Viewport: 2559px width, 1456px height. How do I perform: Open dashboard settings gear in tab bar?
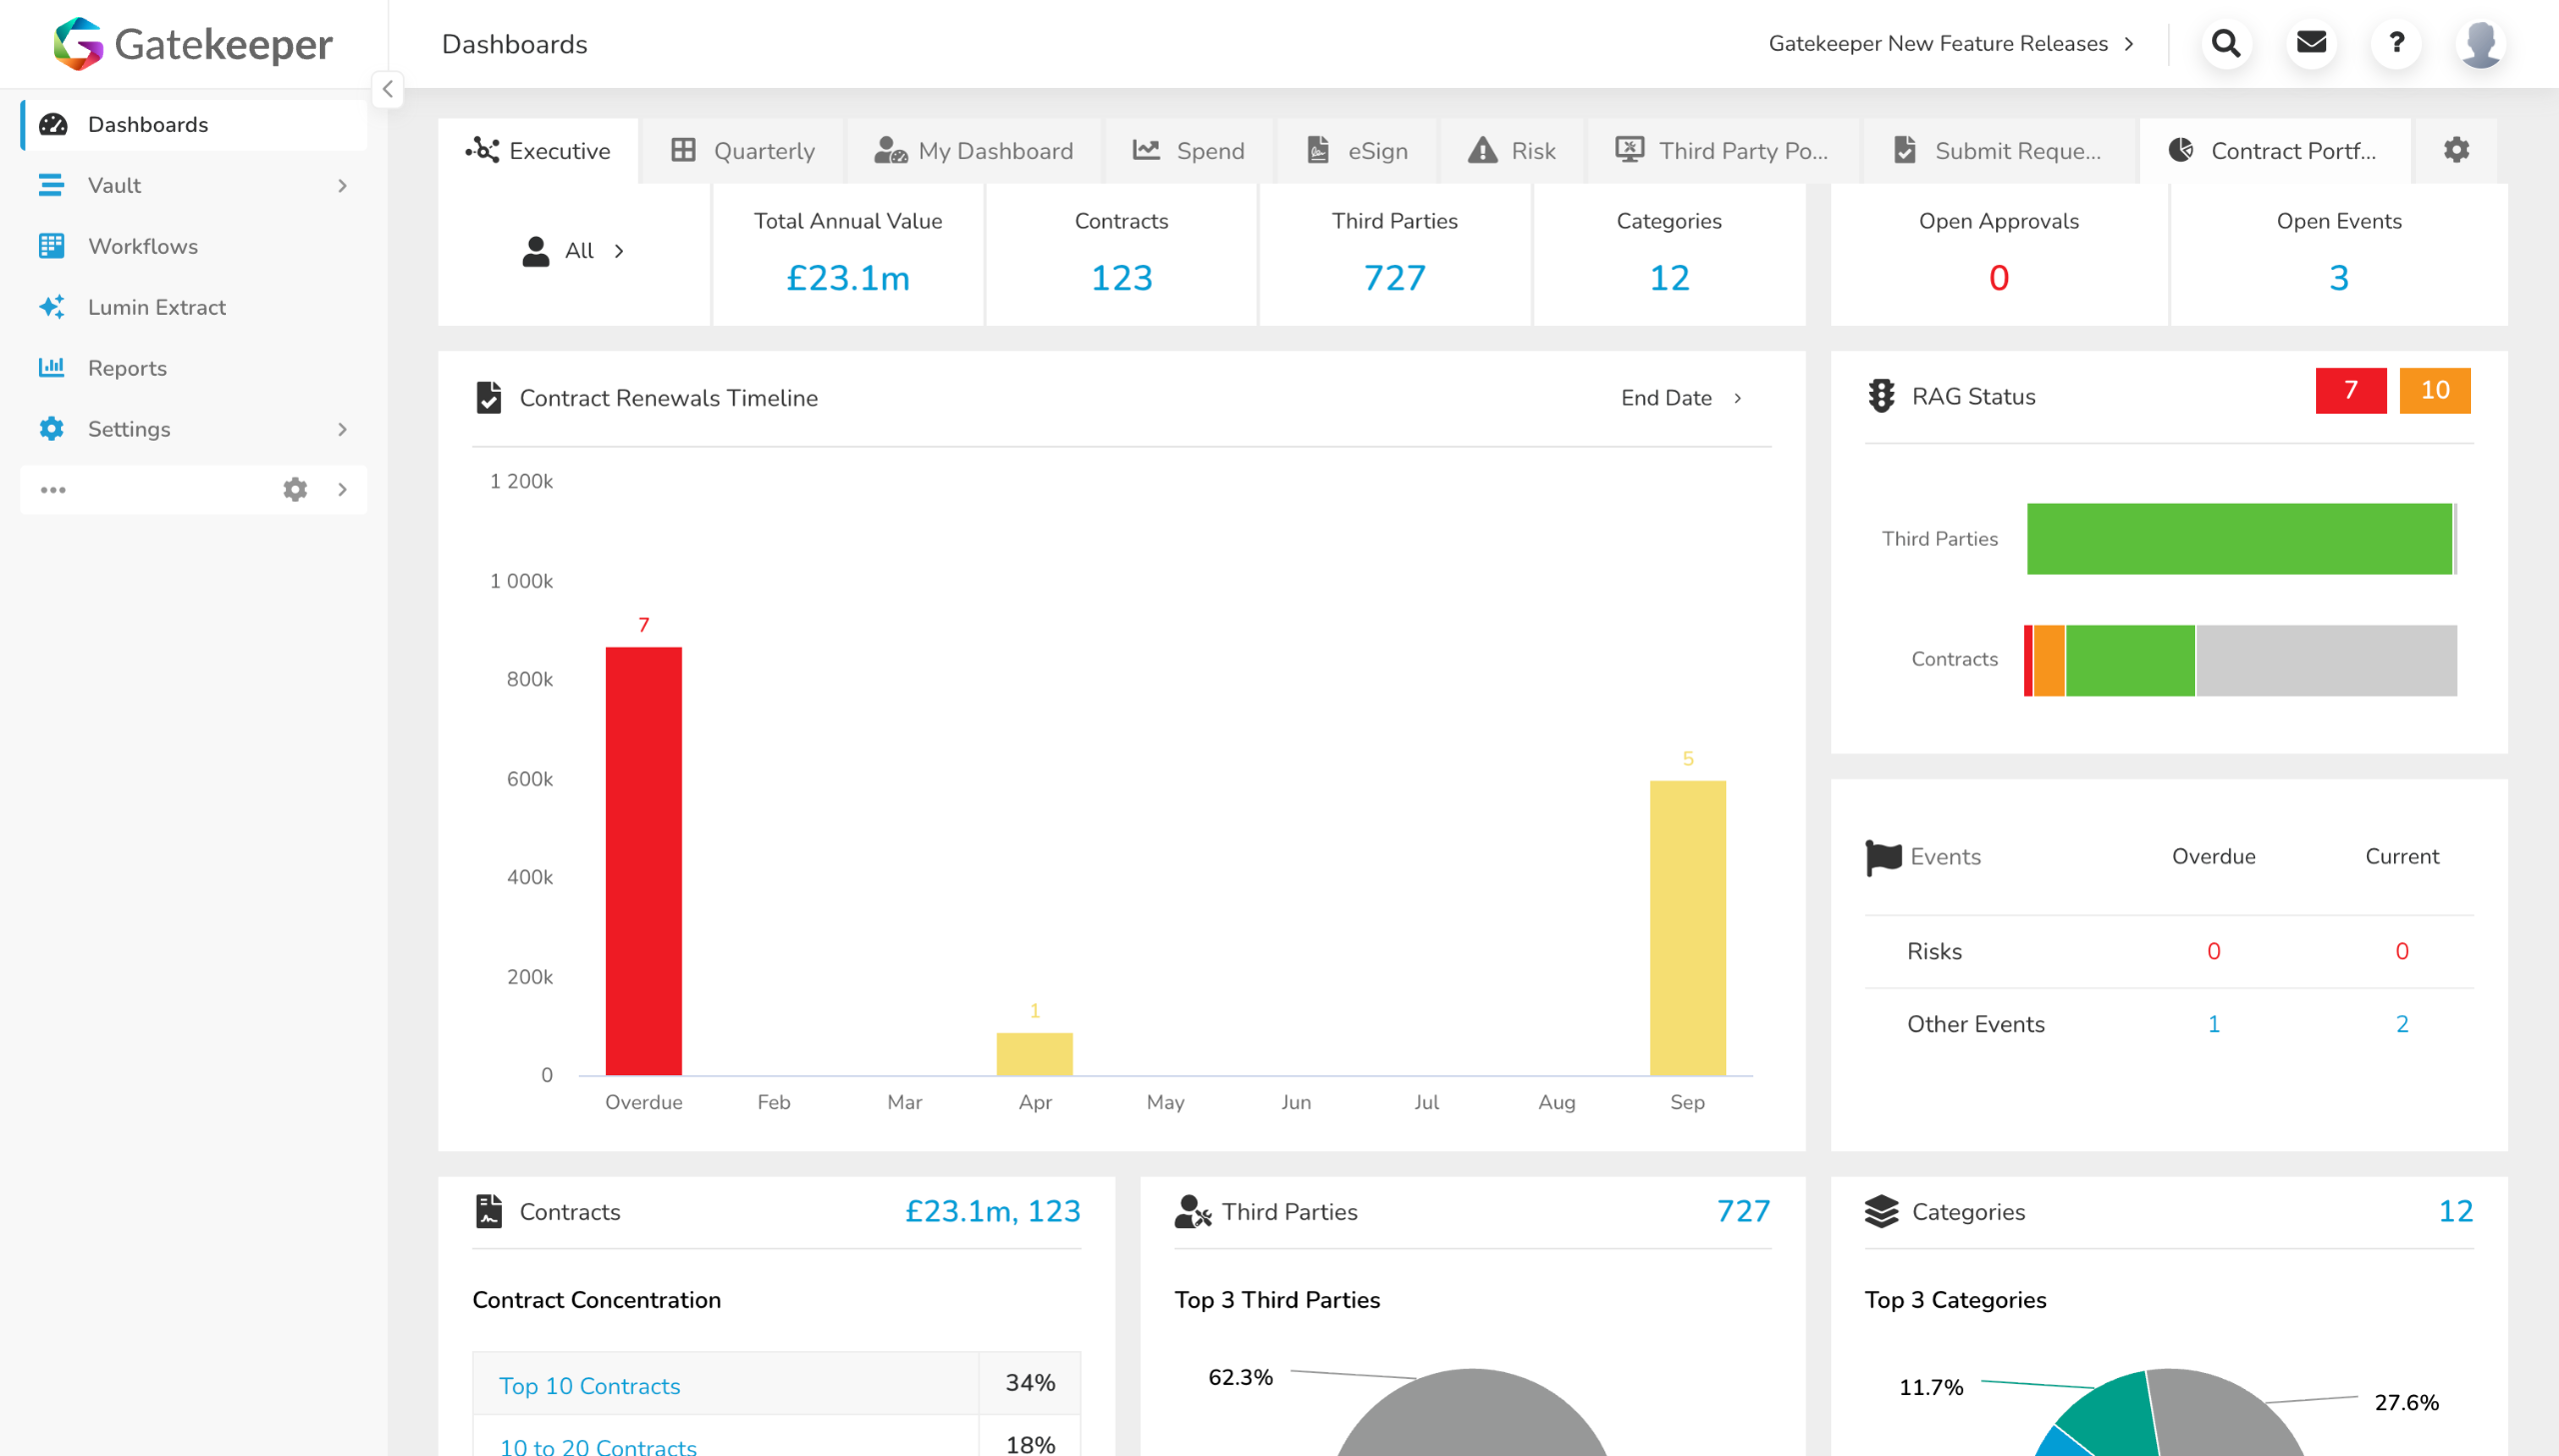pos(2456,151)
